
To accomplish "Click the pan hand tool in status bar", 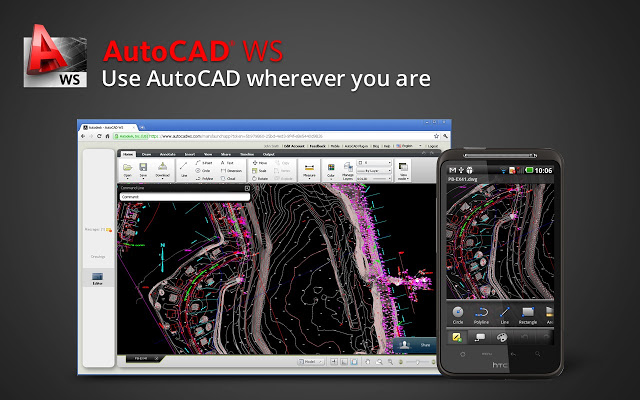I will click(367, 362).
